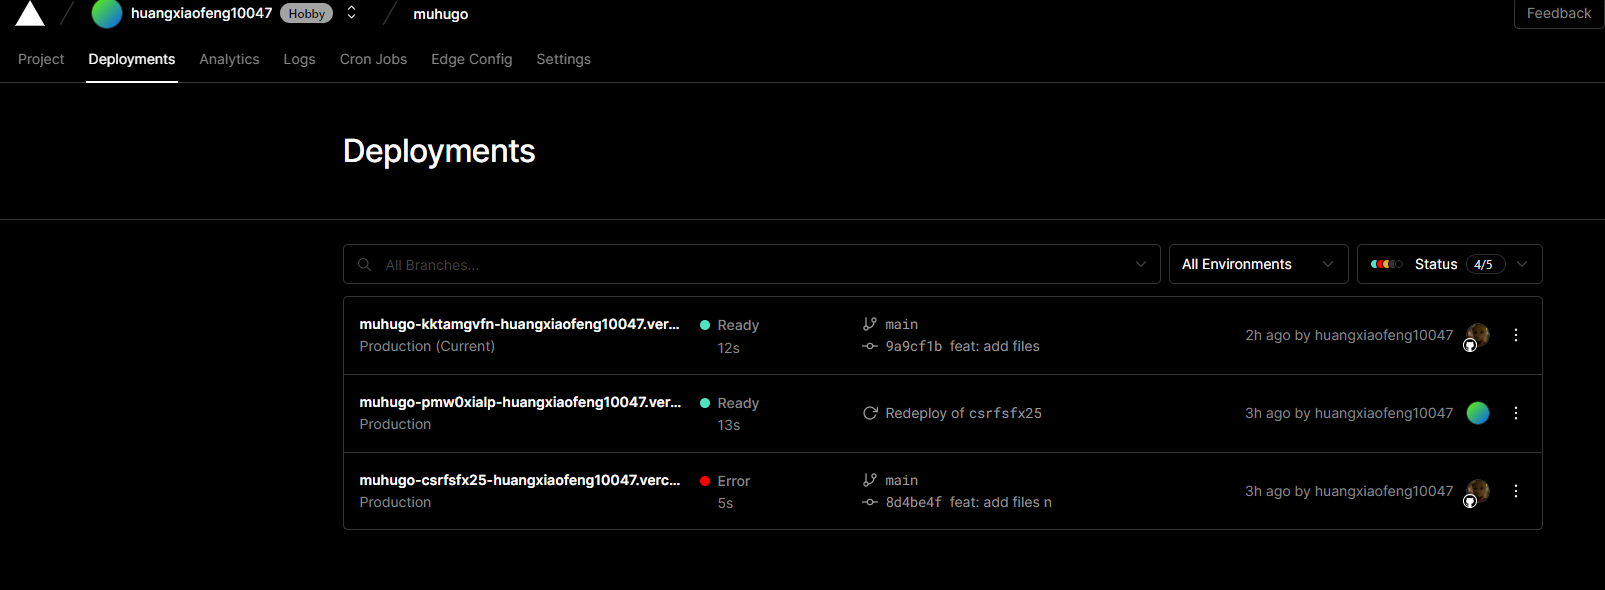
Task: Open more options menu for pmw0xialp deployment
Action: click(1516, 413)
